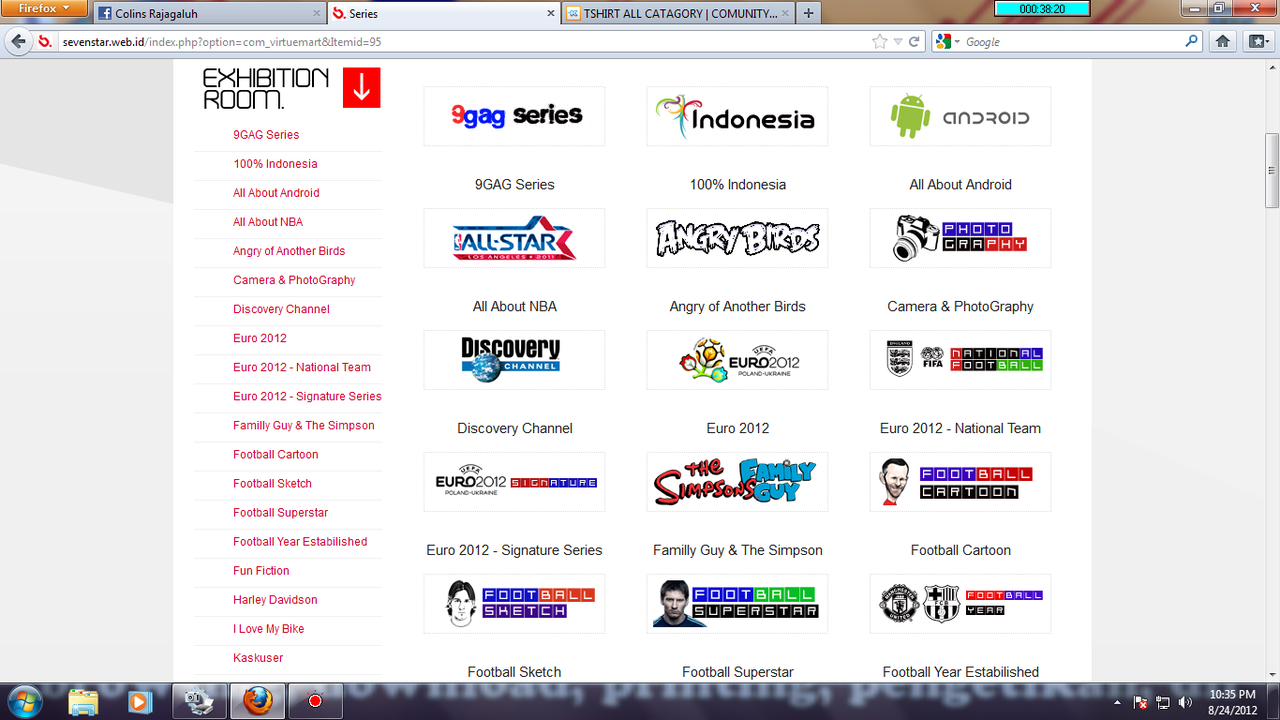Viewport: 1280px width, 720px height.
Task: Open the Android logo thumbnail
Action: (x=960, y=116)
